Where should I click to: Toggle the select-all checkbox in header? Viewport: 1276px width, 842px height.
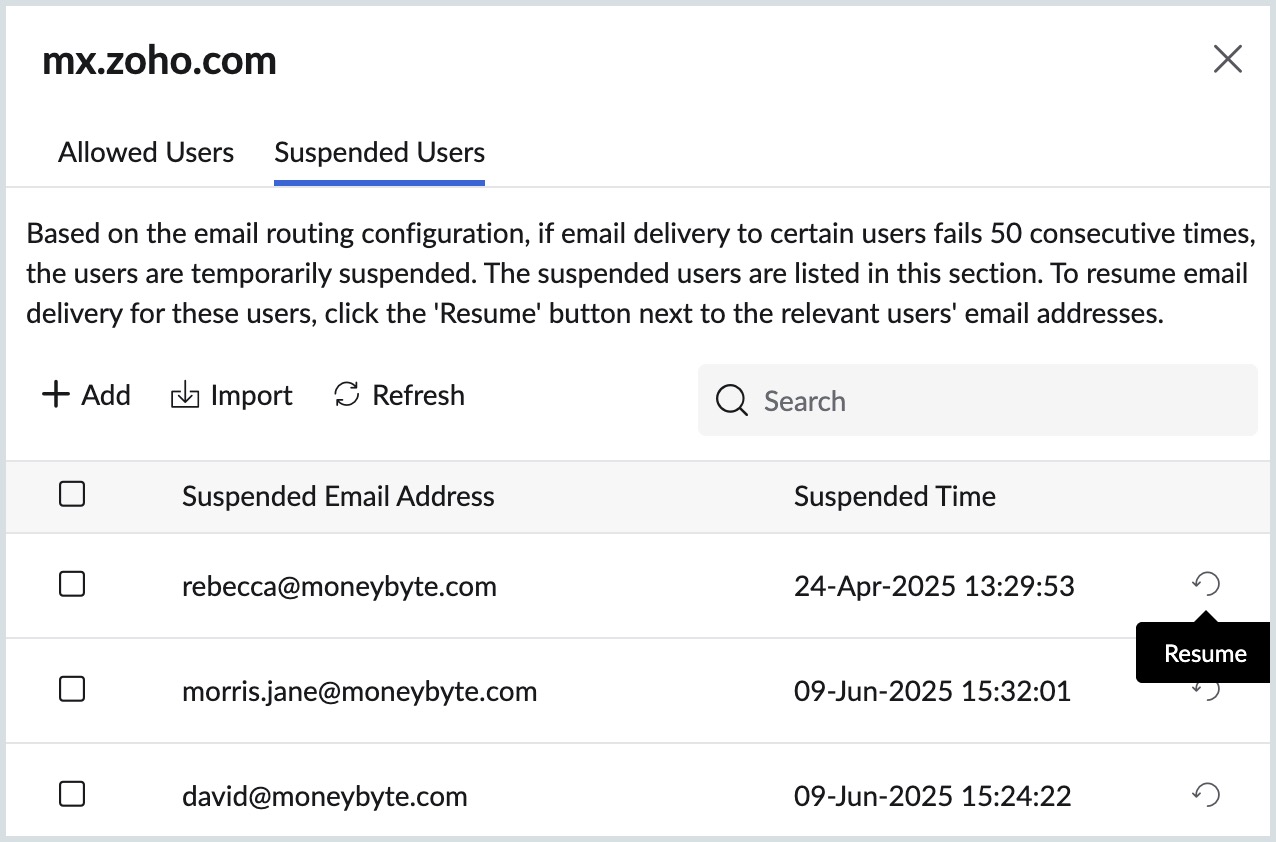click(x=72, y=494)
